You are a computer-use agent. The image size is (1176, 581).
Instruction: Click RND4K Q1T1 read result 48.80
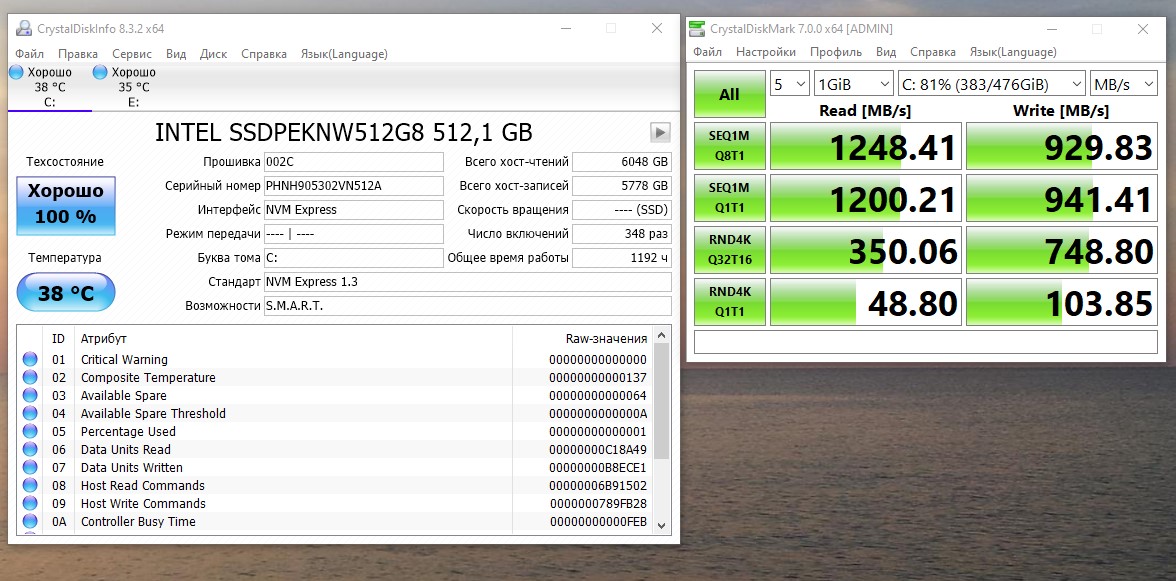[x=866, y=302]
